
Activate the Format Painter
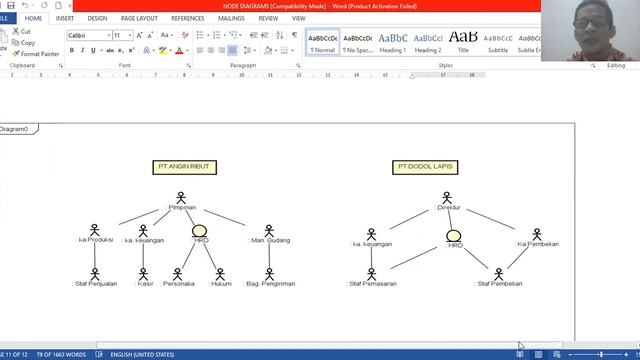pyautogui.click(x=36, y=54)
